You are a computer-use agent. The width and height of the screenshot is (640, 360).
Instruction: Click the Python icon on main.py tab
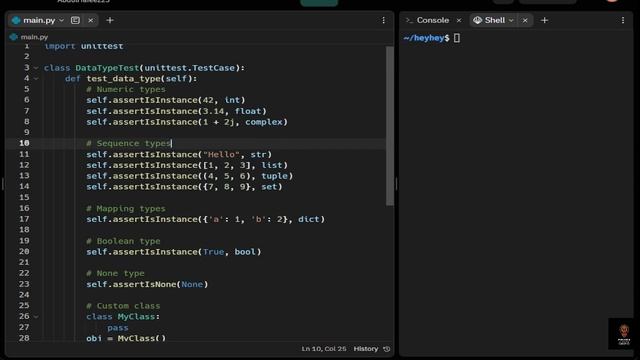[x=16, y=20]
